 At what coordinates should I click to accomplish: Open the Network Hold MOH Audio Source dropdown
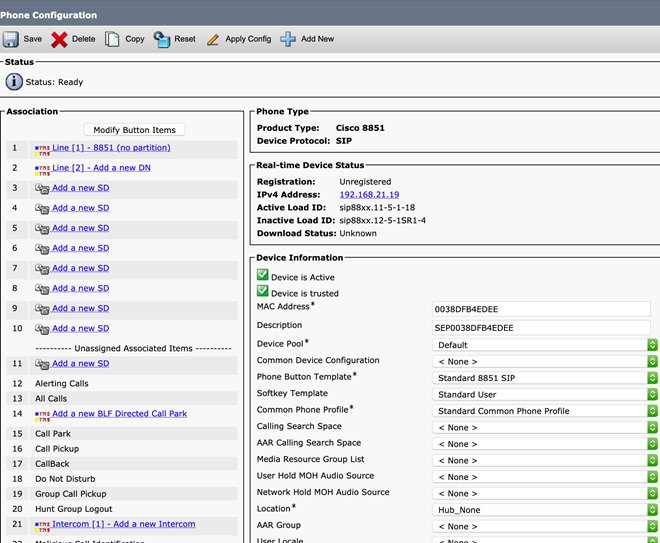pyautogui.click(x=545, y=493)
